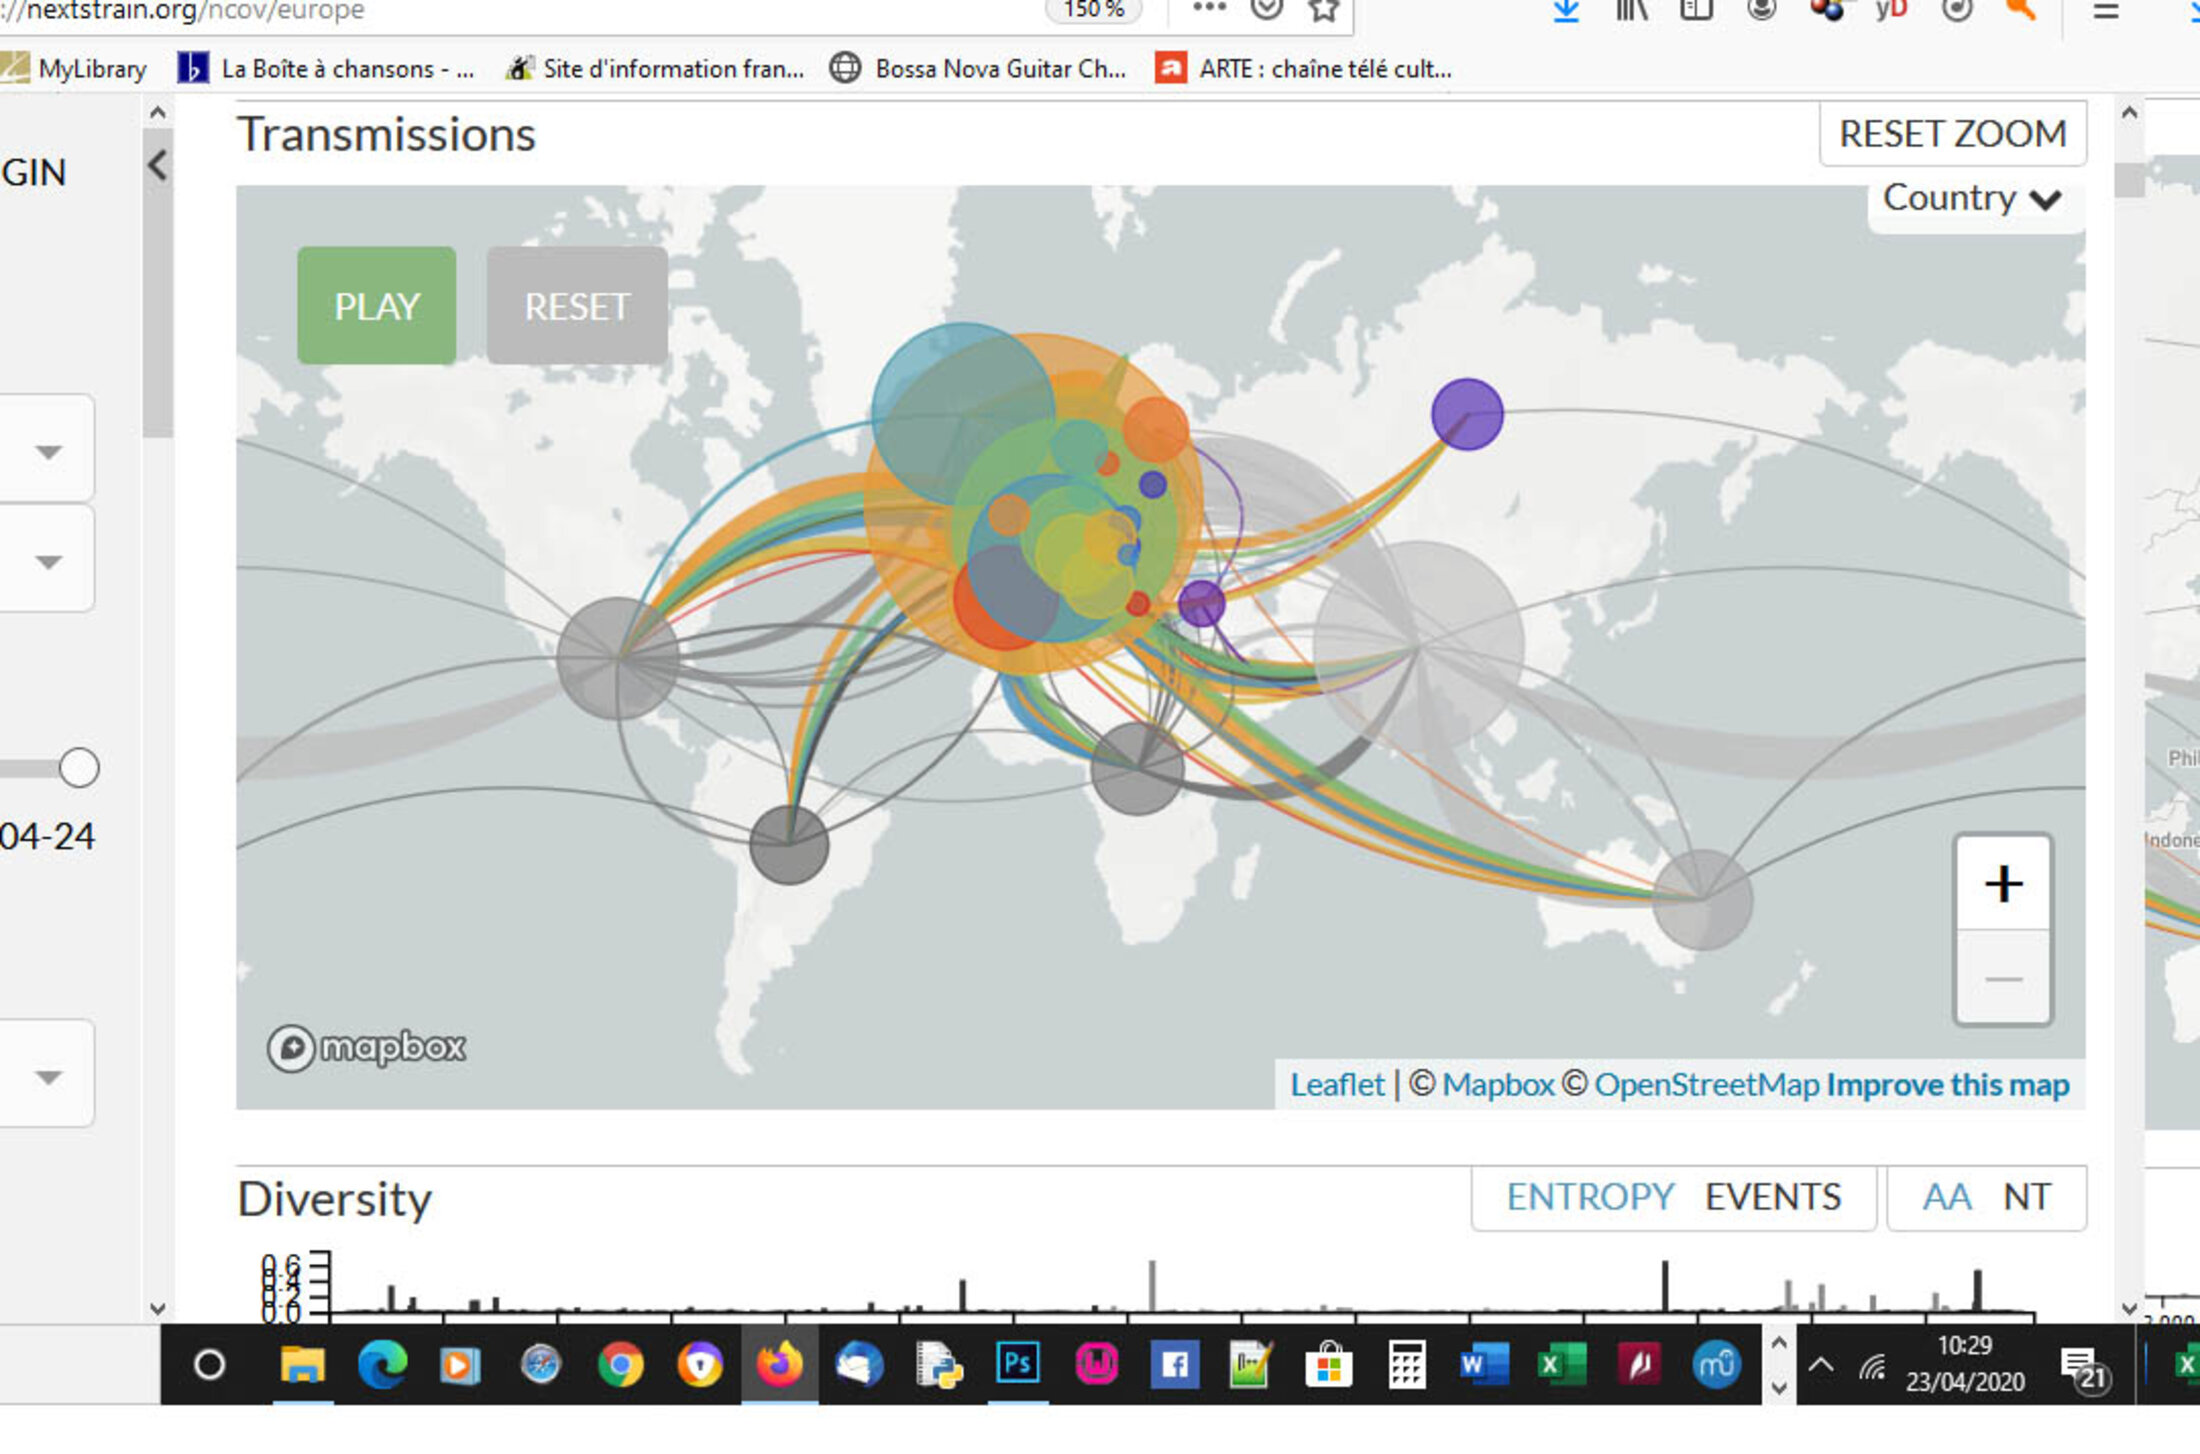Open Photoshop from the taskbar
Image resolution: width=2200 pixels, height=1454 pixels.
point(1017,1364)
